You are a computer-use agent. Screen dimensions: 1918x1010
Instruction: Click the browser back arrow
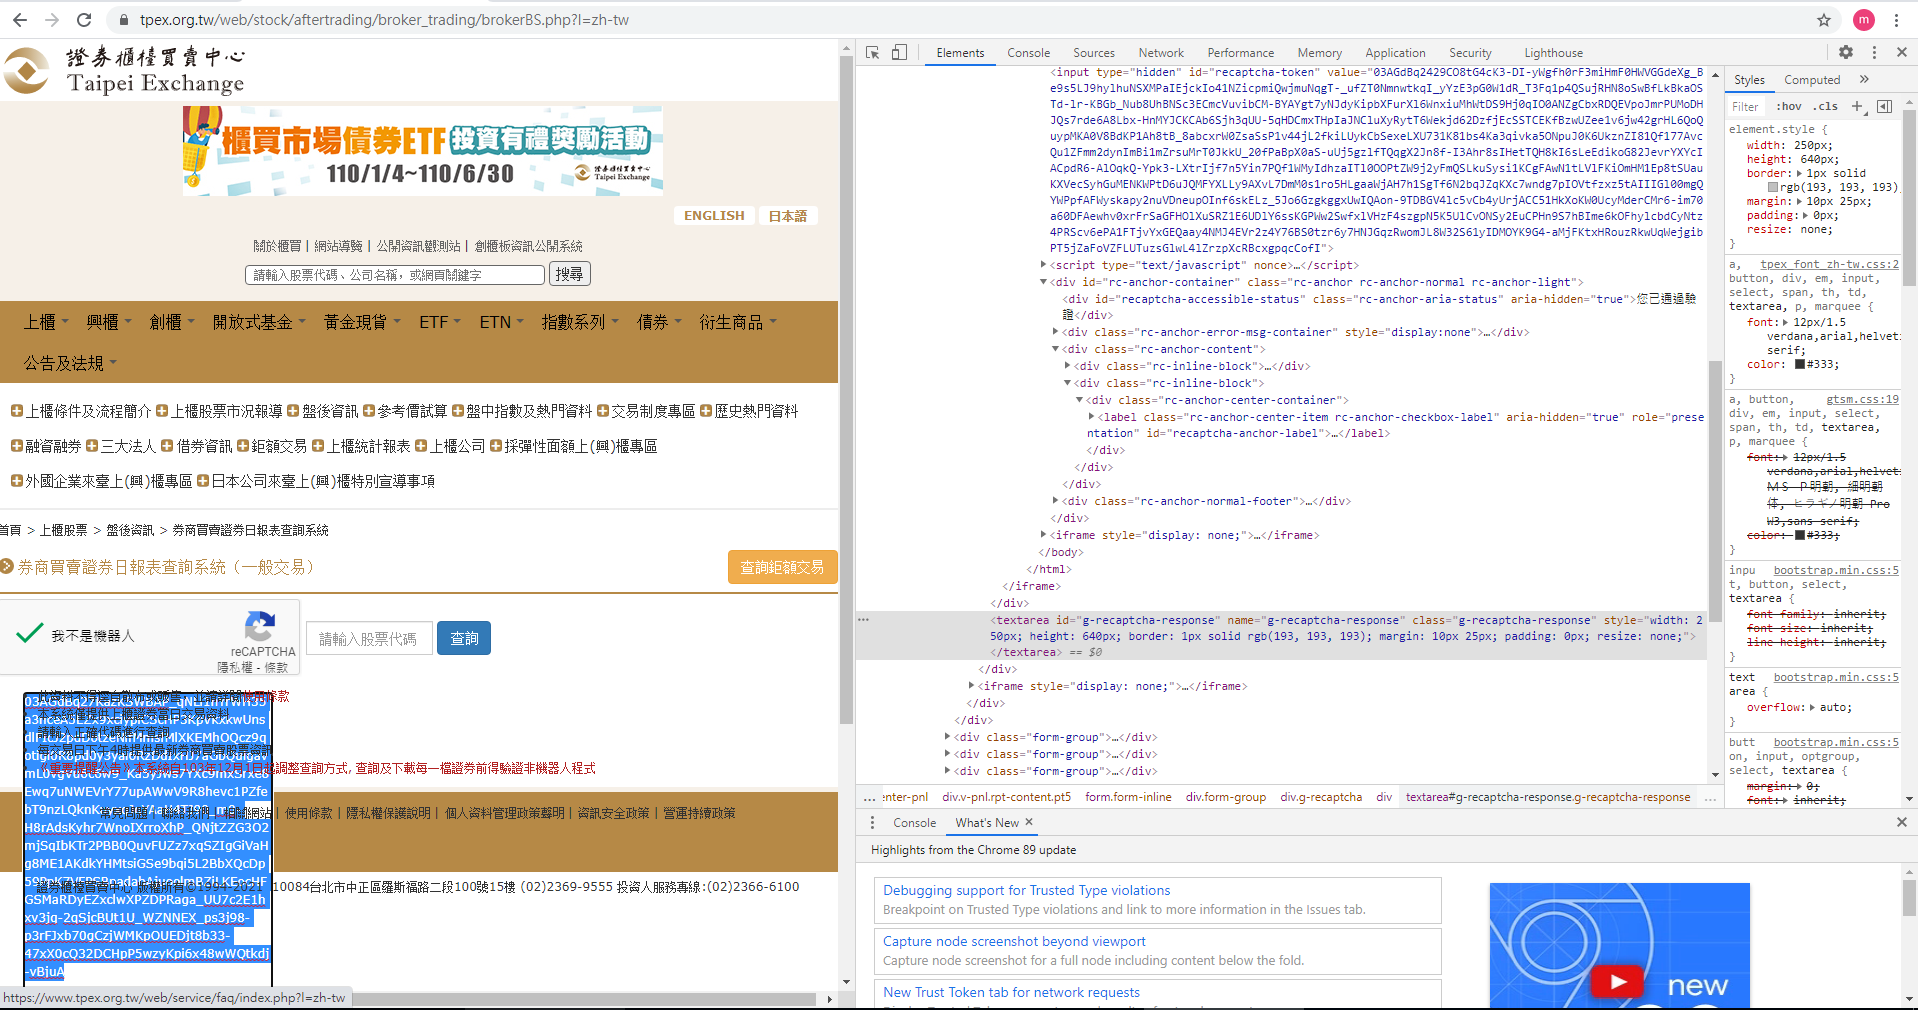pyautogui.click(x=20, y=20)
